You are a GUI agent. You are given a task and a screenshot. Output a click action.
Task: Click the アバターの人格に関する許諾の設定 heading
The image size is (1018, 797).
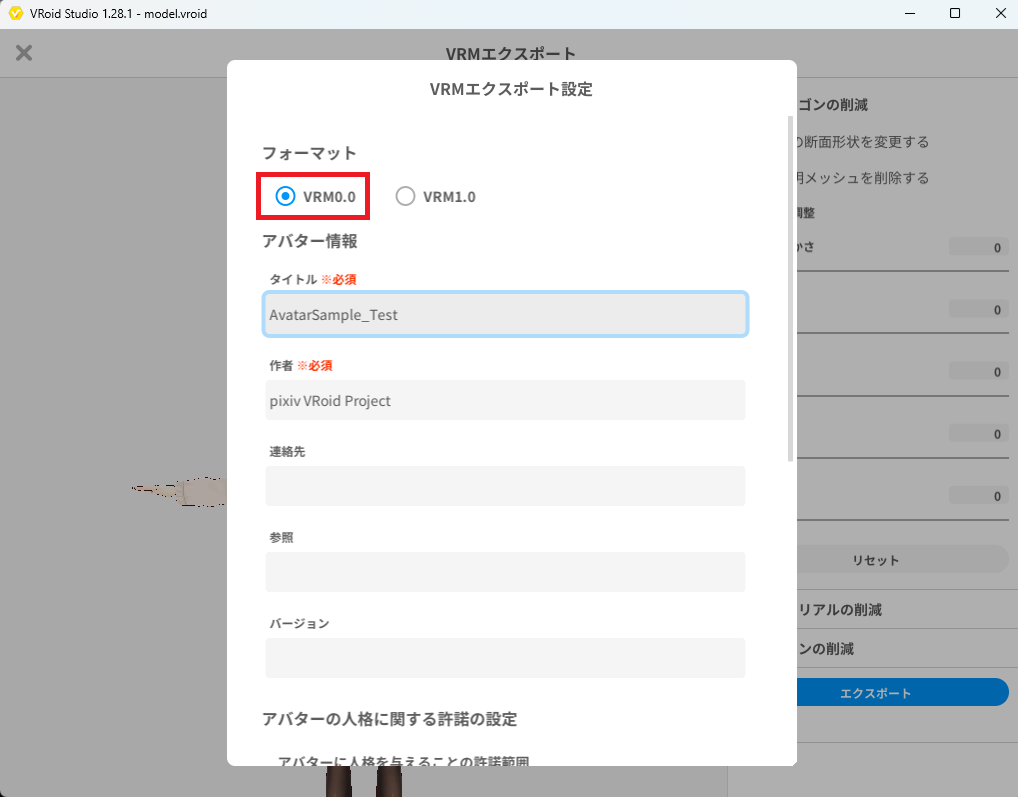390,719
